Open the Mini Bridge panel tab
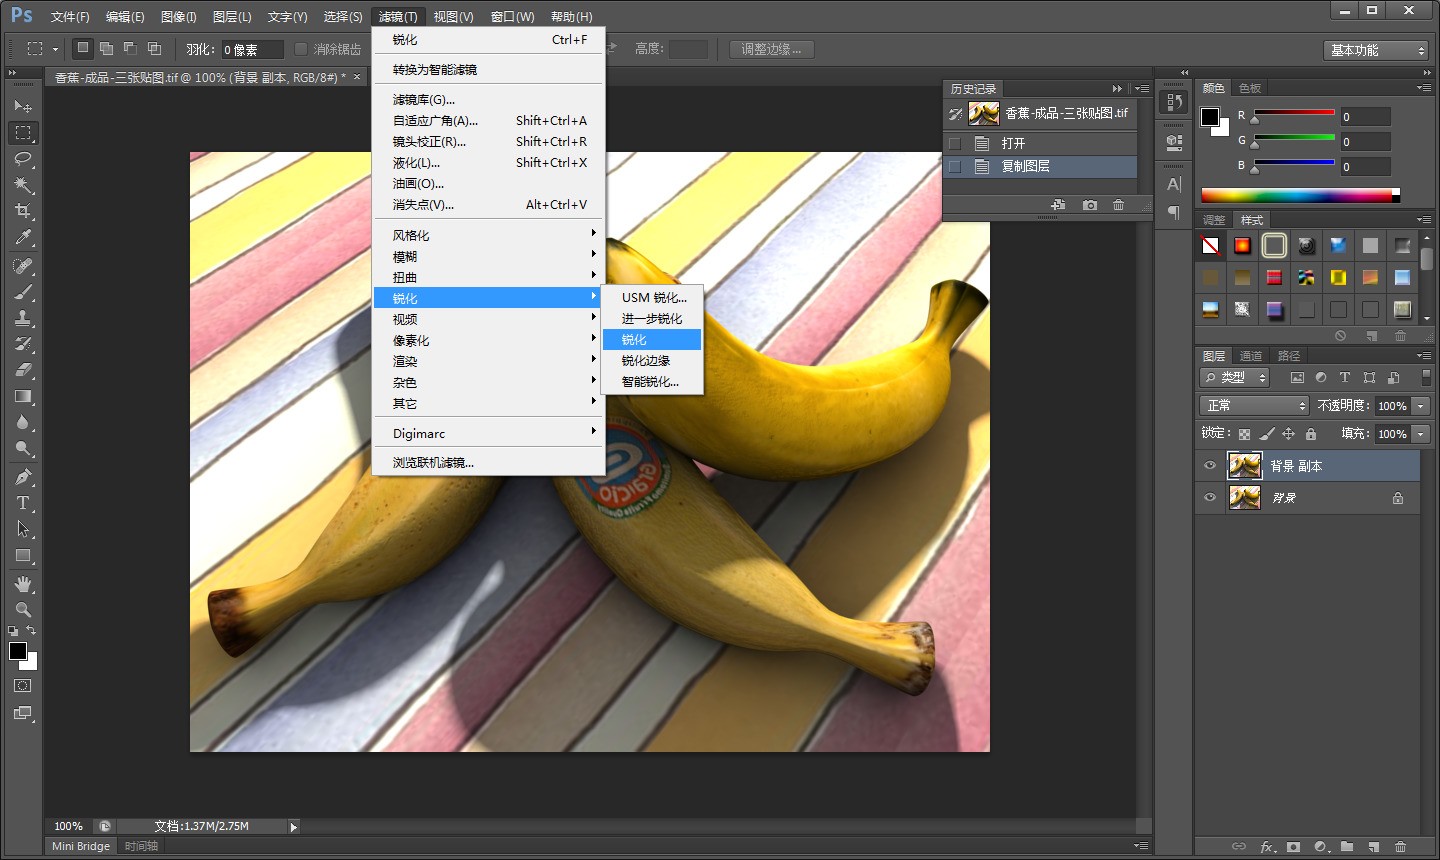This screenshot has width=1440, height=860. [81, 846]
